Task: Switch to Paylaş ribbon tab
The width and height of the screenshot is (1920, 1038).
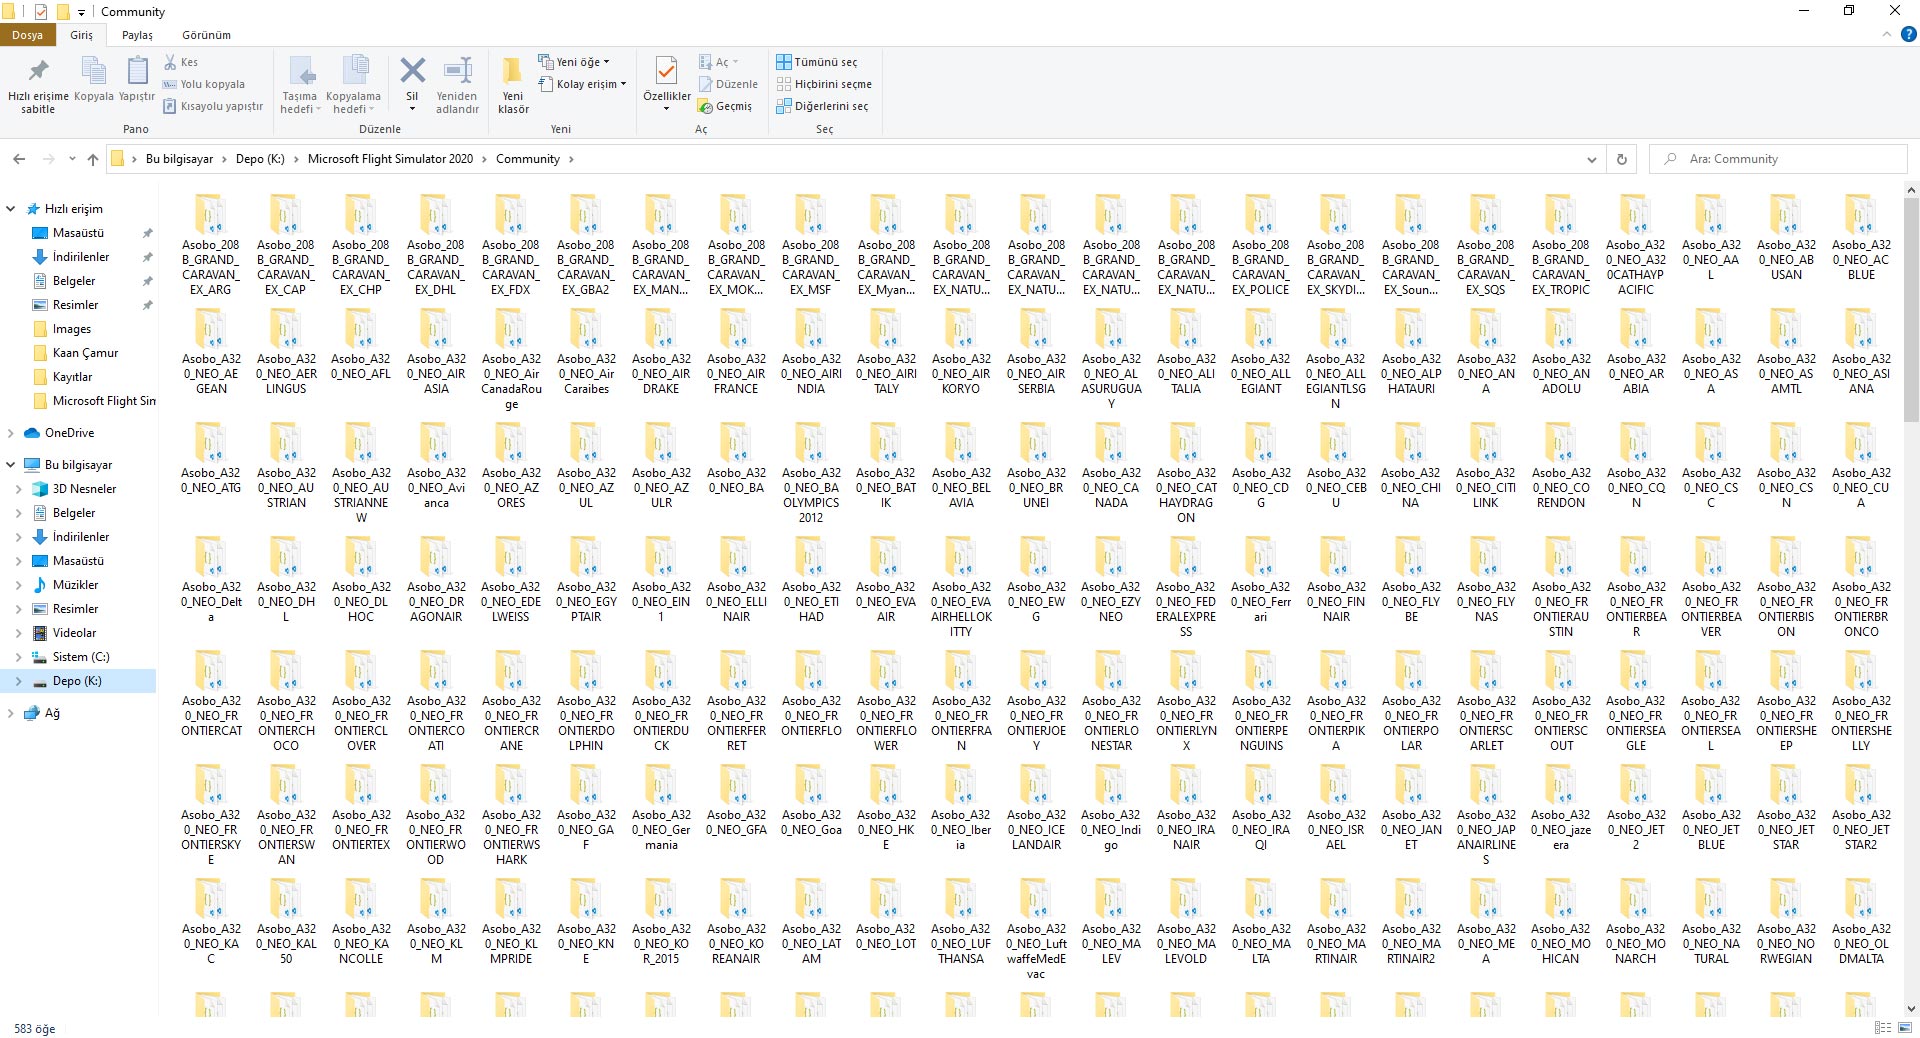Action: (x=137, y=35)
